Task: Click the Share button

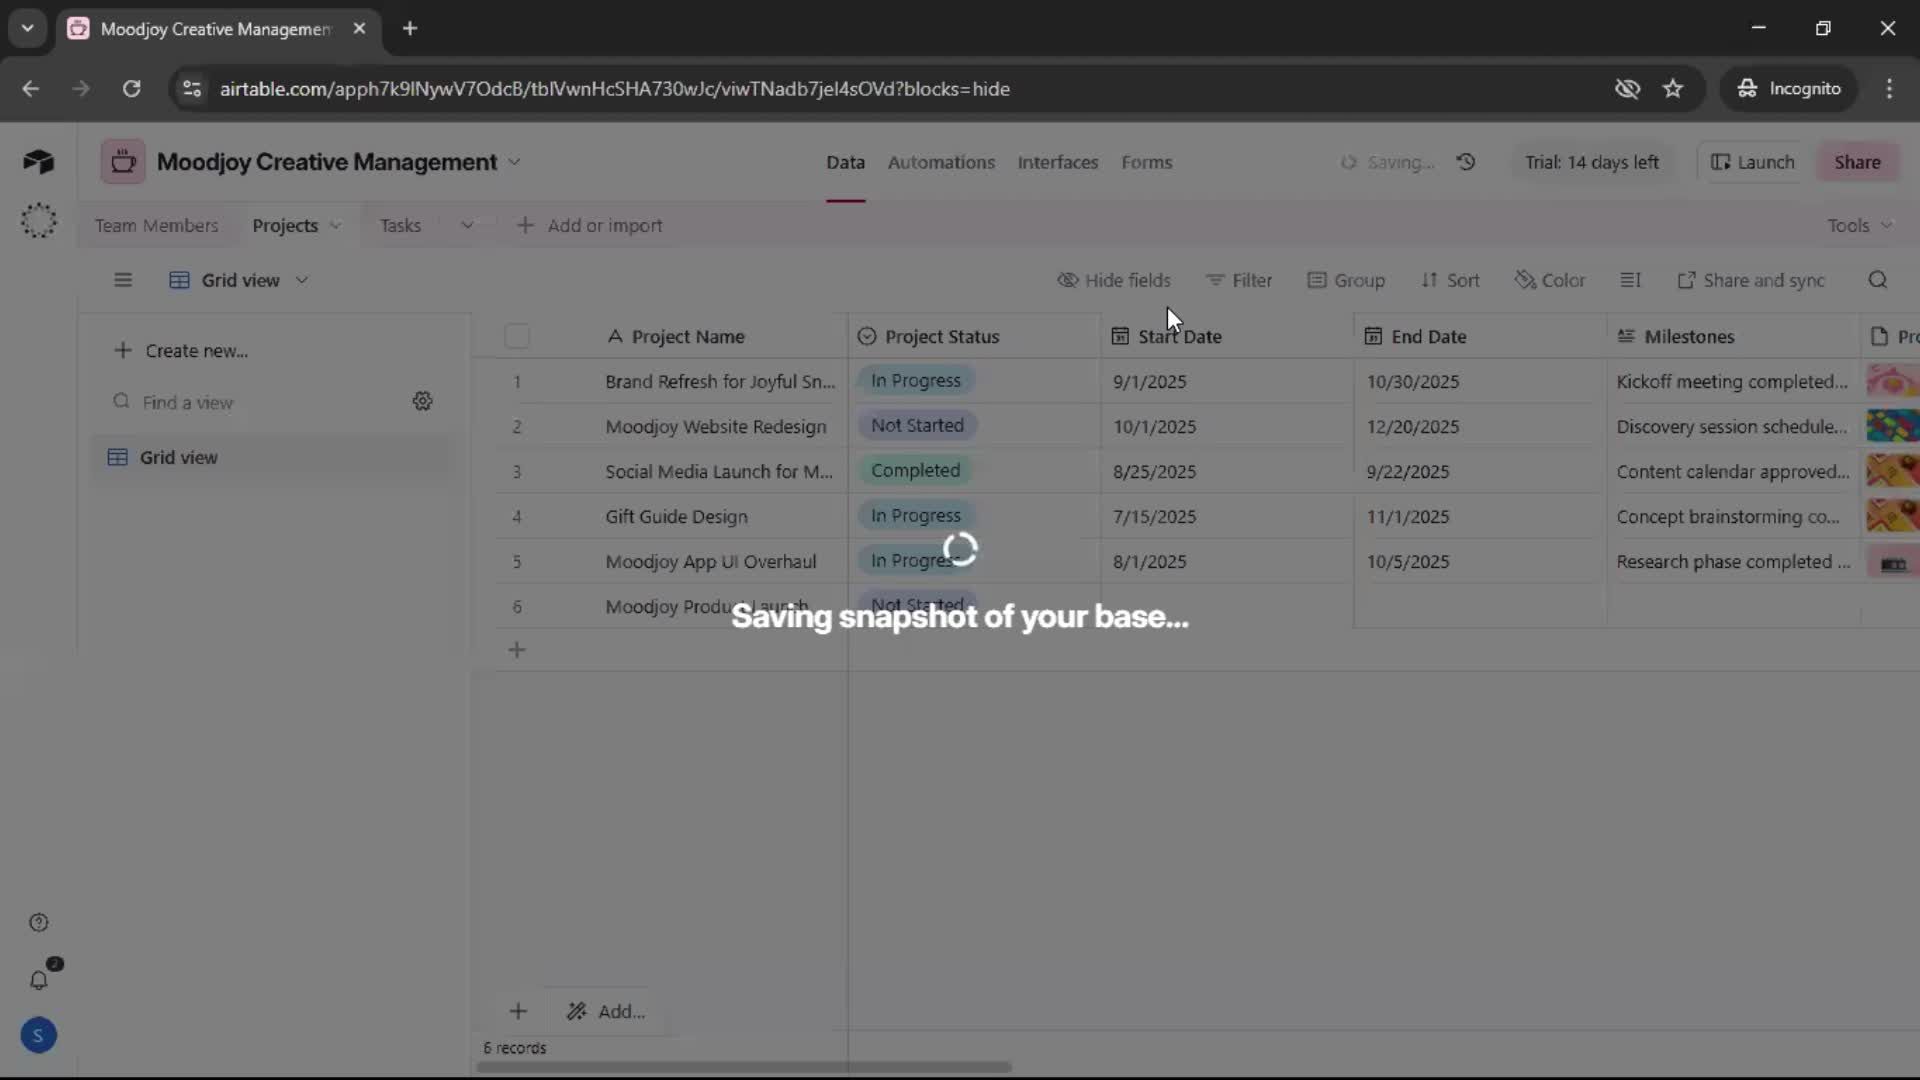Action: (x=1857, y=162)
